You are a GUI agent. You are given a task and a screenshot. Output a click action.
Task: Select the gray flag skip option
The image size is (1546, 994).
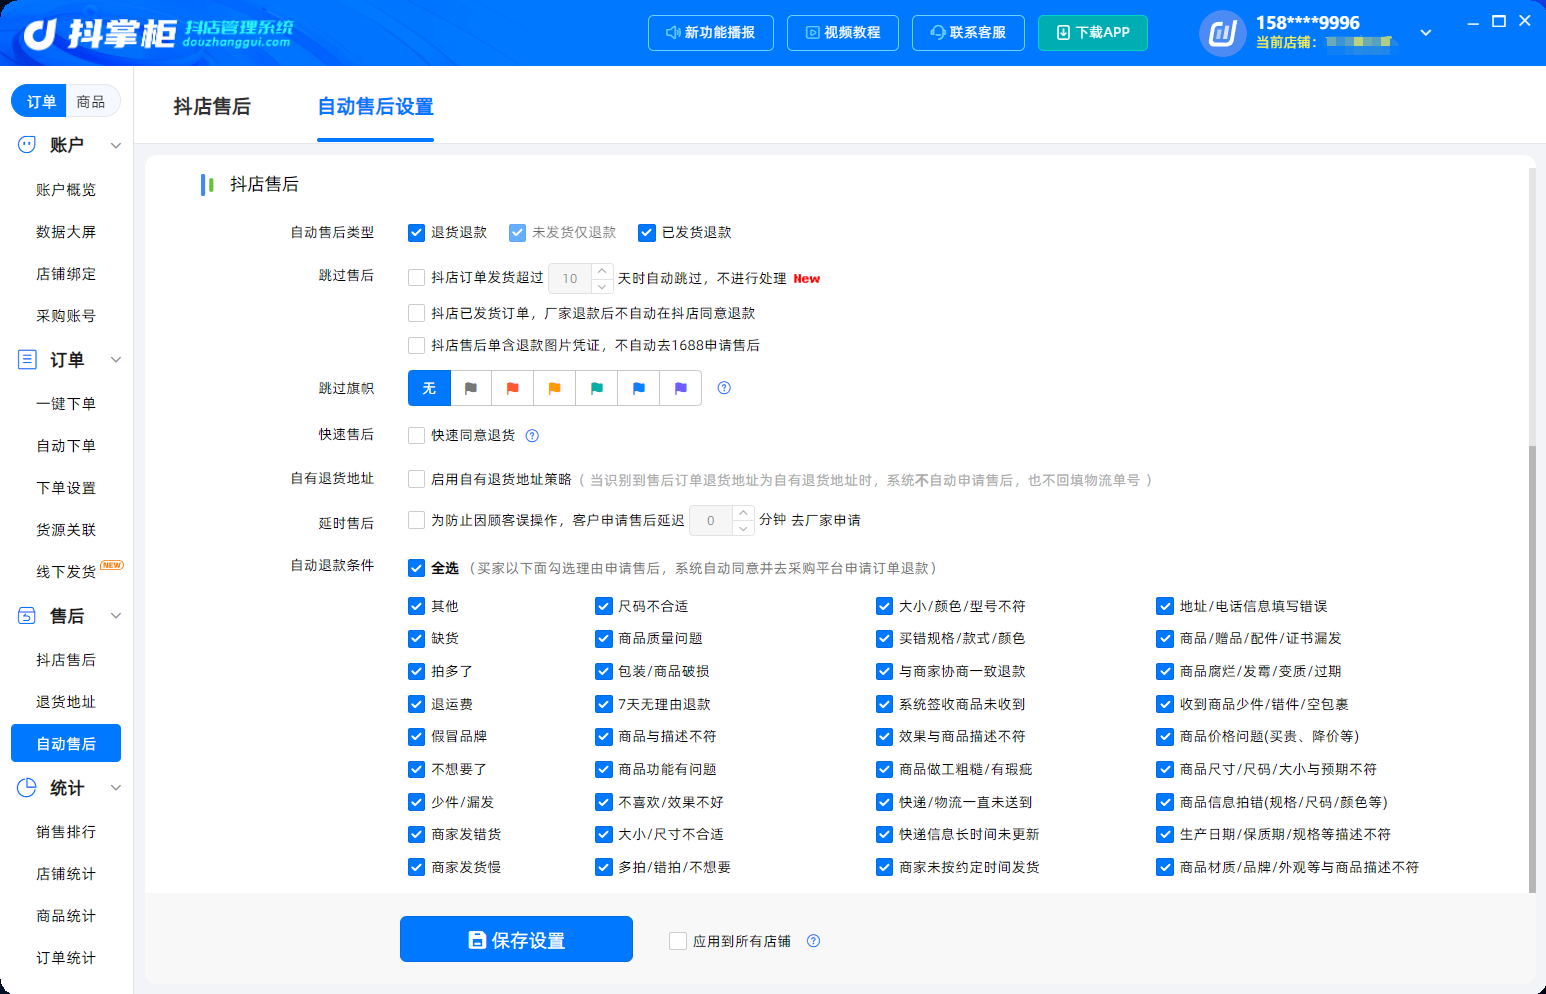pyautogui.click(x=471, y=388)
